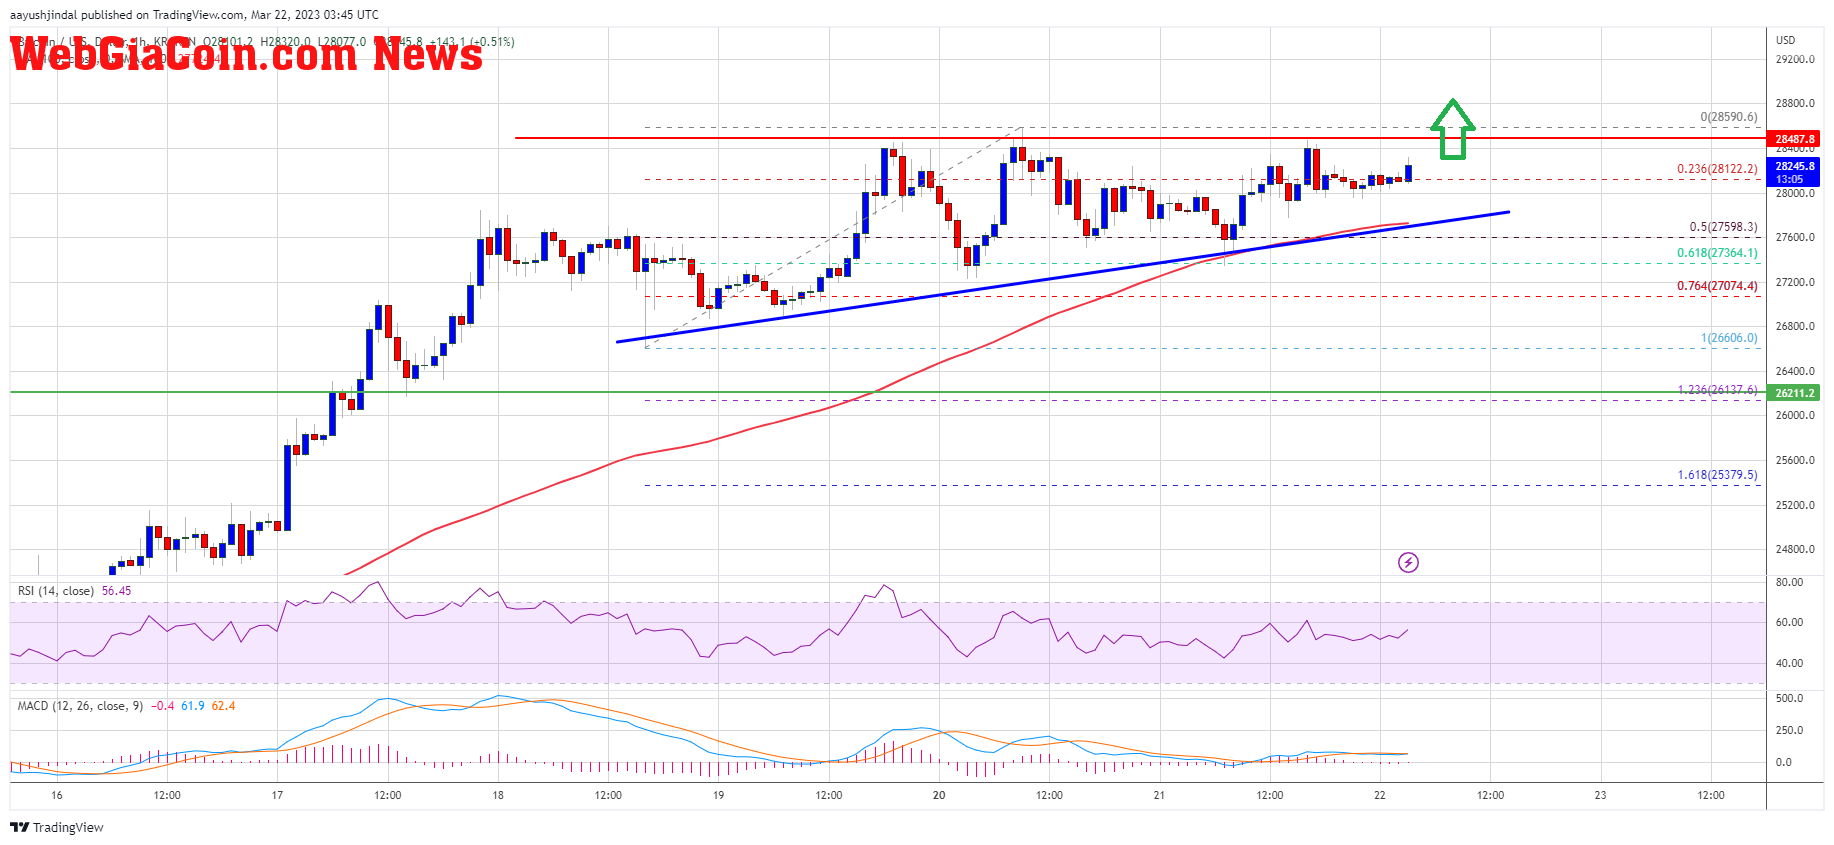The image size is (1834, 845).
Task: Click the Fibonacci 0.618(27364.1) level label
Action: click(x=1717, y=253)
